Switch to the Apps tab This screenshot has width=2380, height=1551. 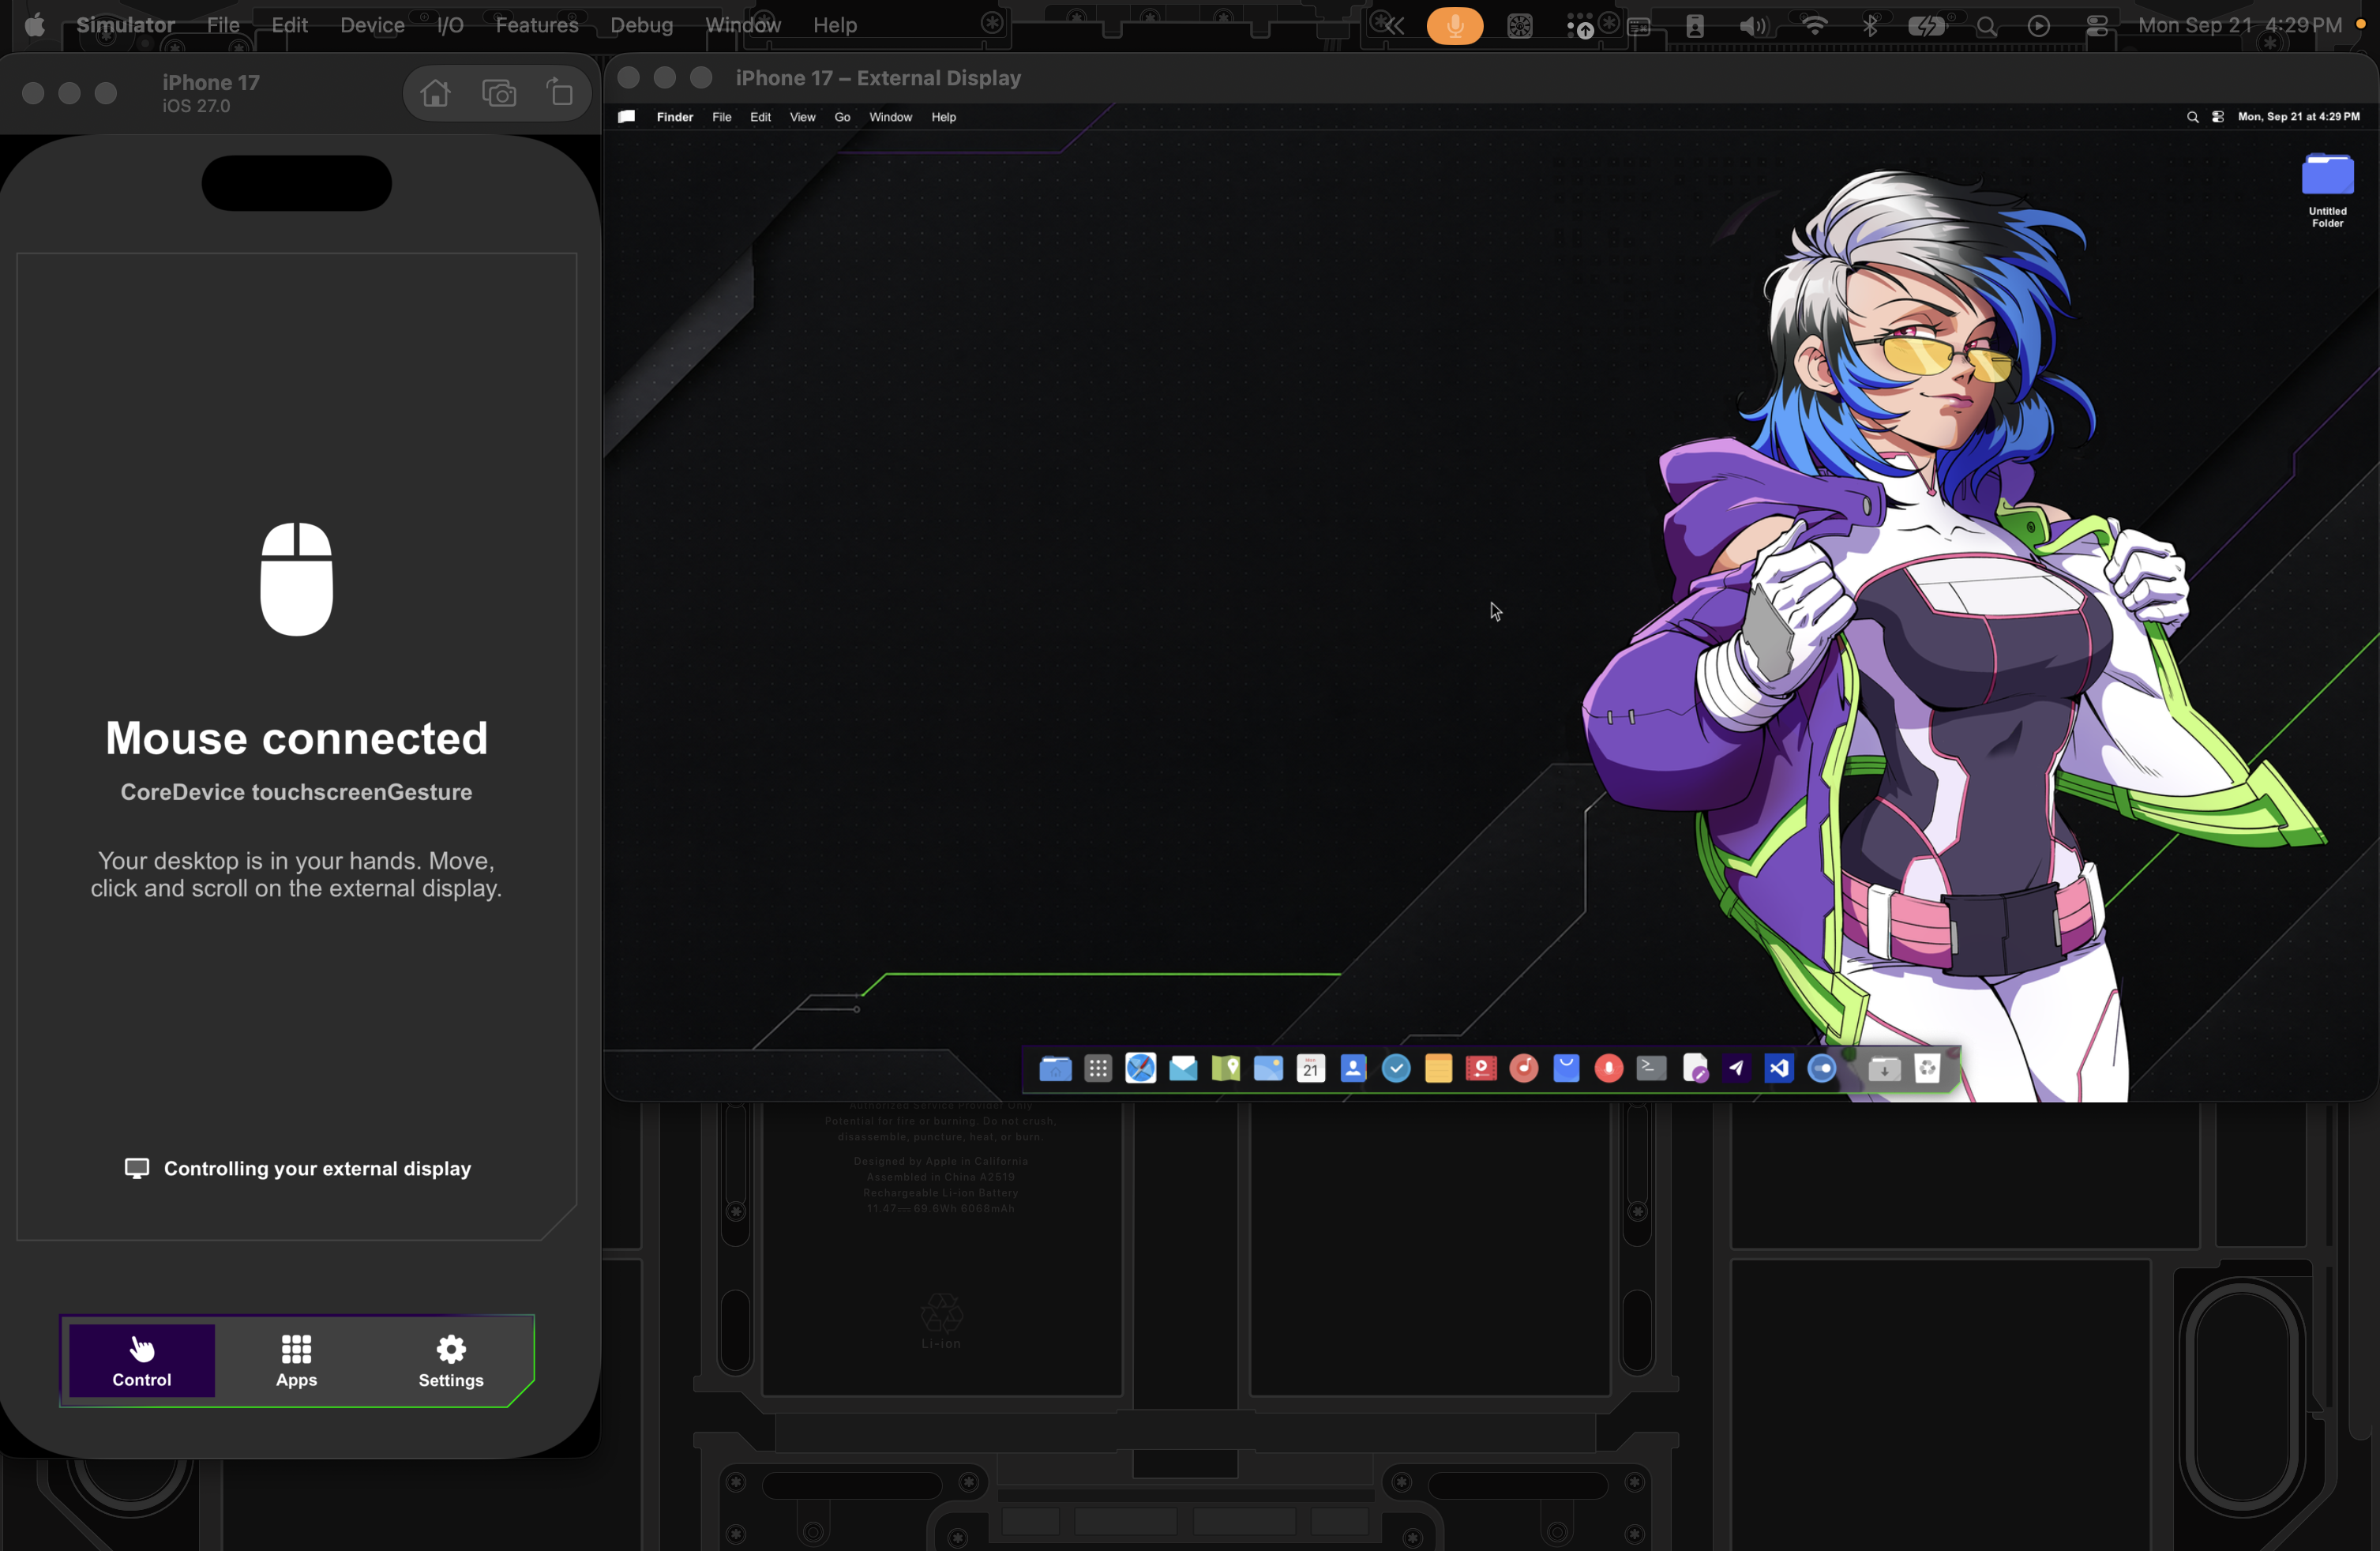296,1361
